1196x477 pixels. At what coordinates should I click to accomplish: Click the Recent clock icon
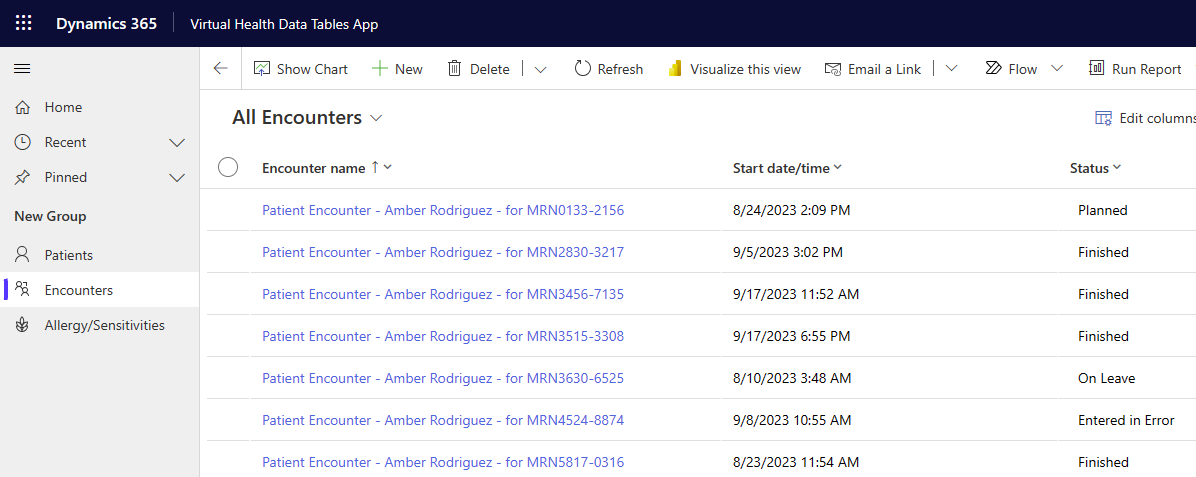[x=23, y=142]
